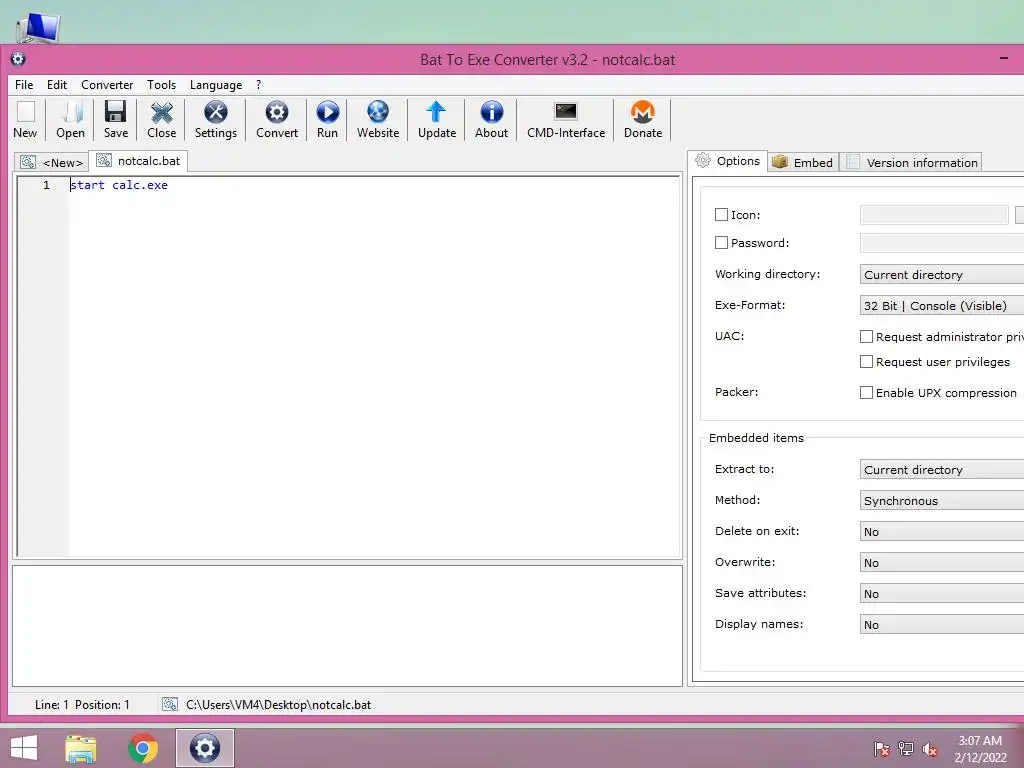Viewport: 1024px width, 768px height.
Task: Click the status bar path C:\Users\VM4\Desktop\notcalc.bat
Action: tap(278, 705)
